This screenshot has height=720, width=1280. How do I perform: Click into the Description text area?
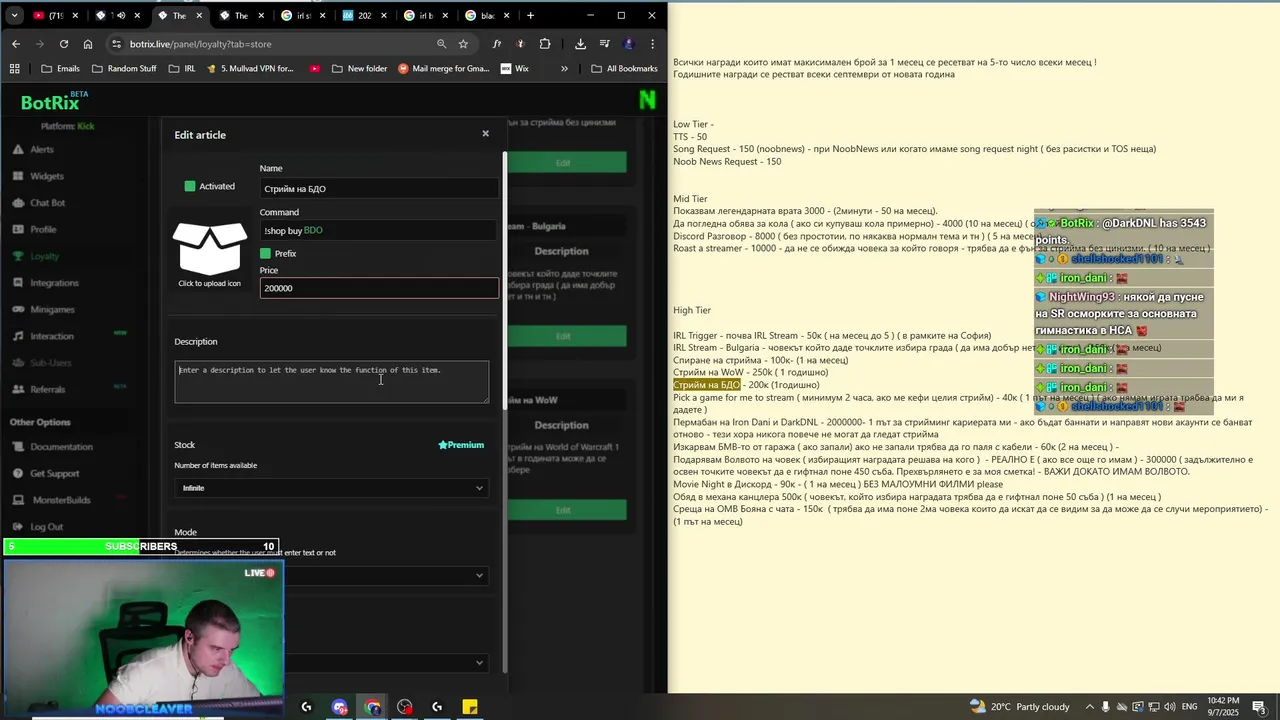(x=332, y=382)
